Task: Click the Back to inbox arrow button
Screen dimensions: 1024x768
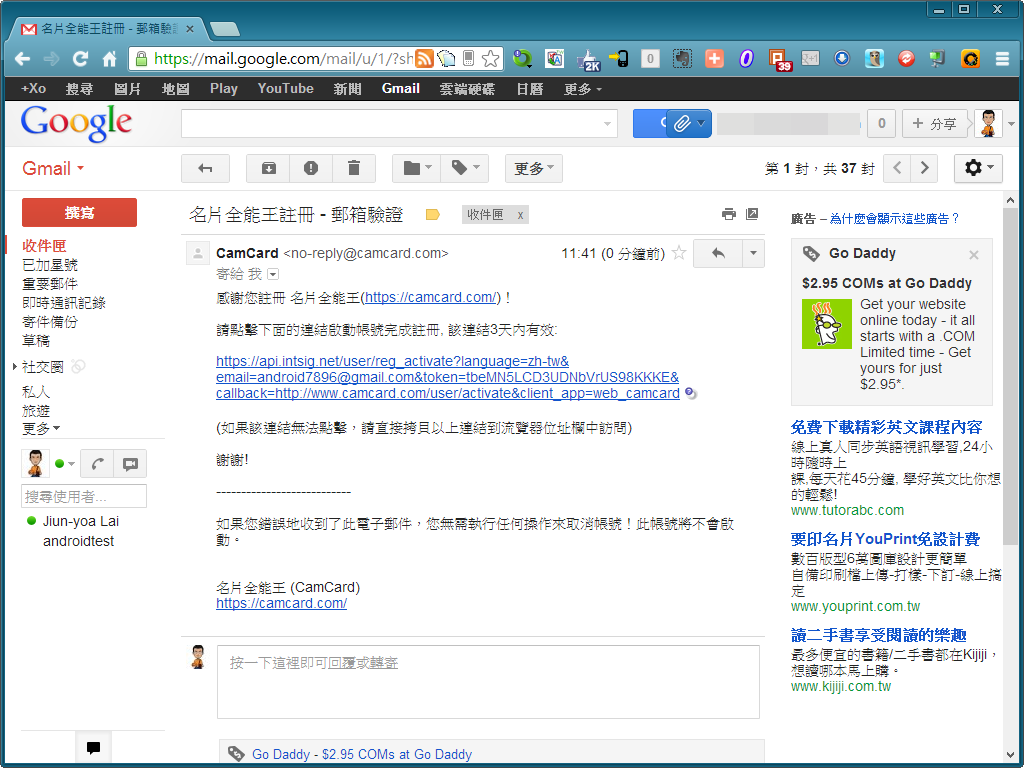Action: [205, 168]
